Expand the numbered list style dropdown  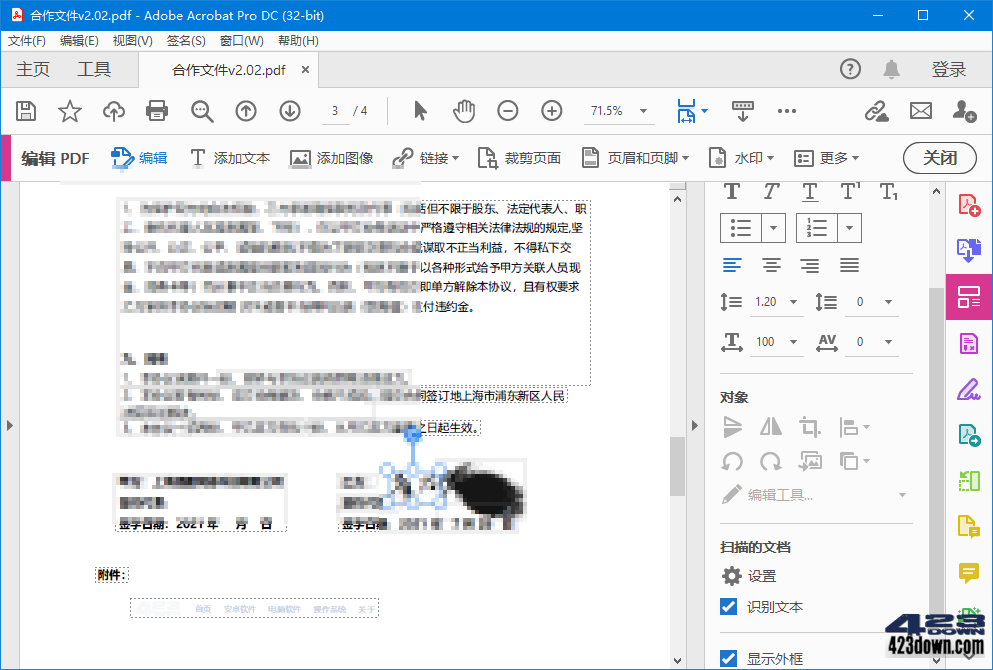coord(850,227)
